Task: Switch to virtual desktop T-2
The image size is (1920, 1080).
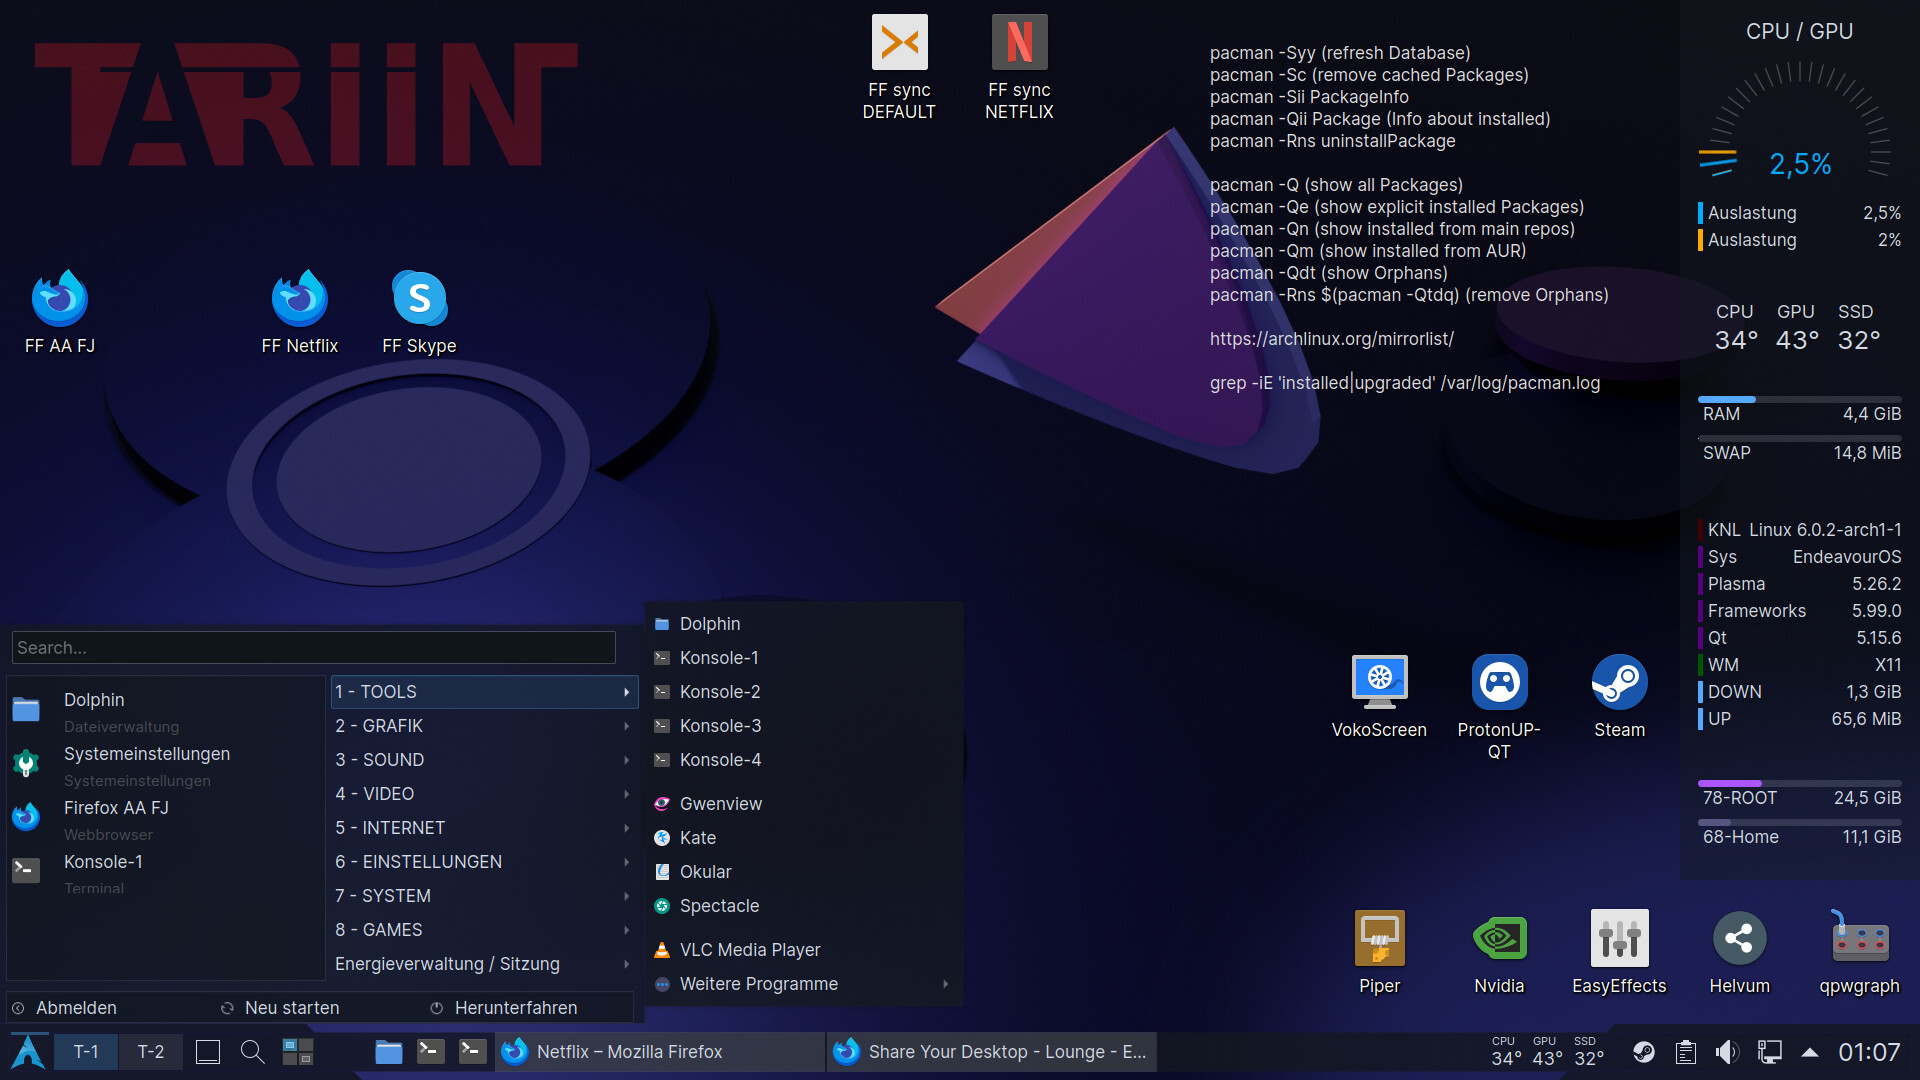Action: pyautogui.click(x=151, y=1052)
